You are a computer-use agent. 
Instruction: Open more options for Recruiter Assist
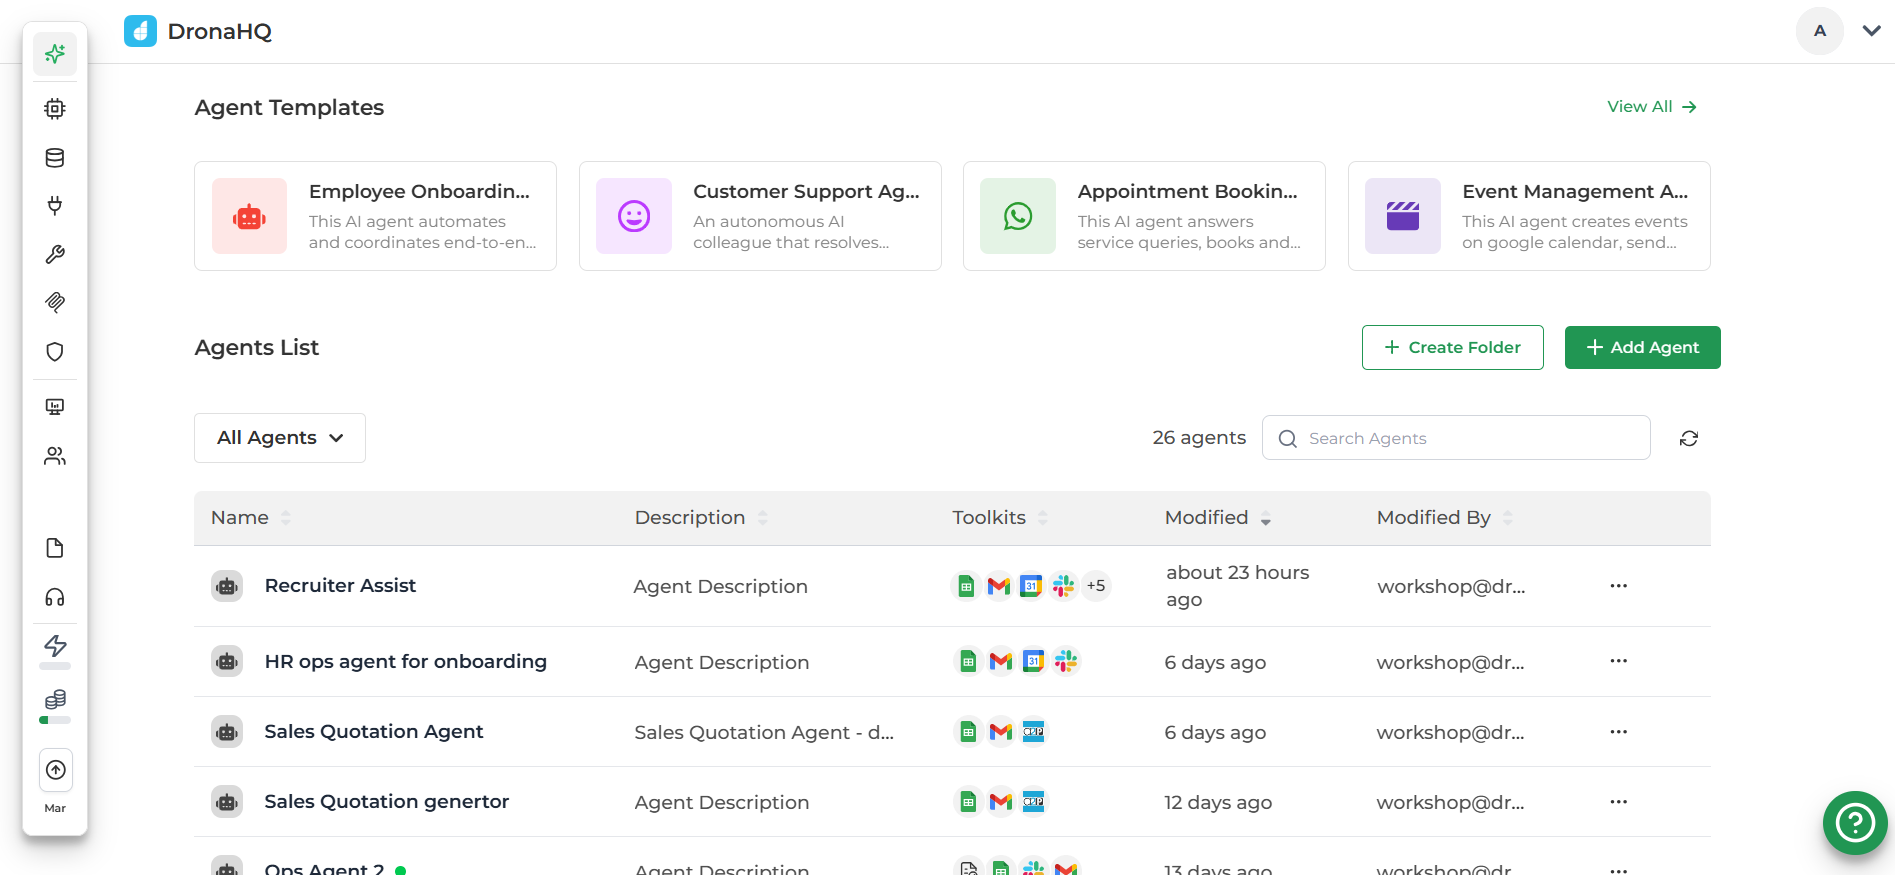click(x=1619, y=586)
